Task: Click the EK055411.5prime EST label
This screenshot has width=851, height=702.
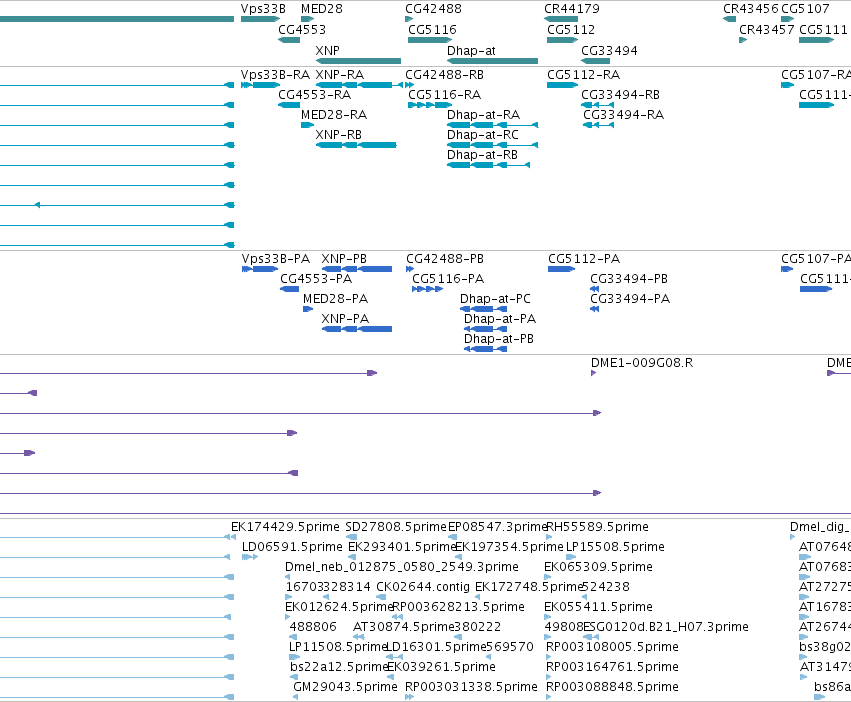Action: (x=598, y=607)
